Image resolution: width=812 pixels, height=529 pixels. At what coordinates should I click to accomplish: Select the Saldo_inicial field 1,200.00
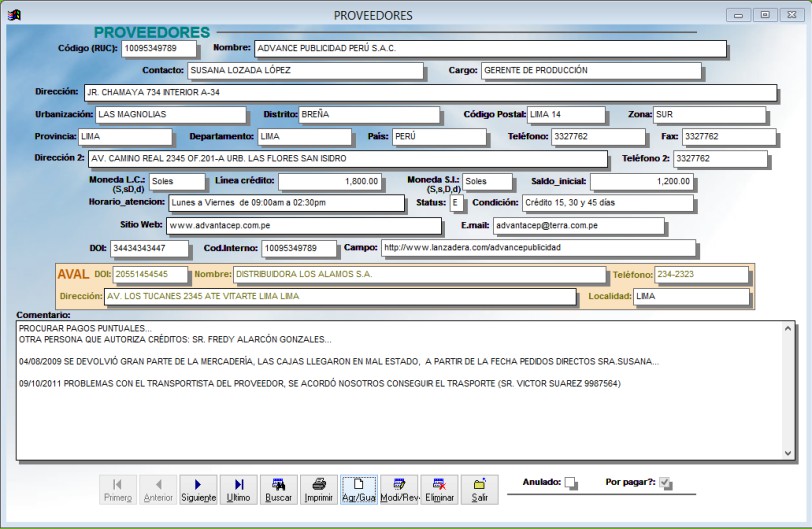tap(642, 182)
